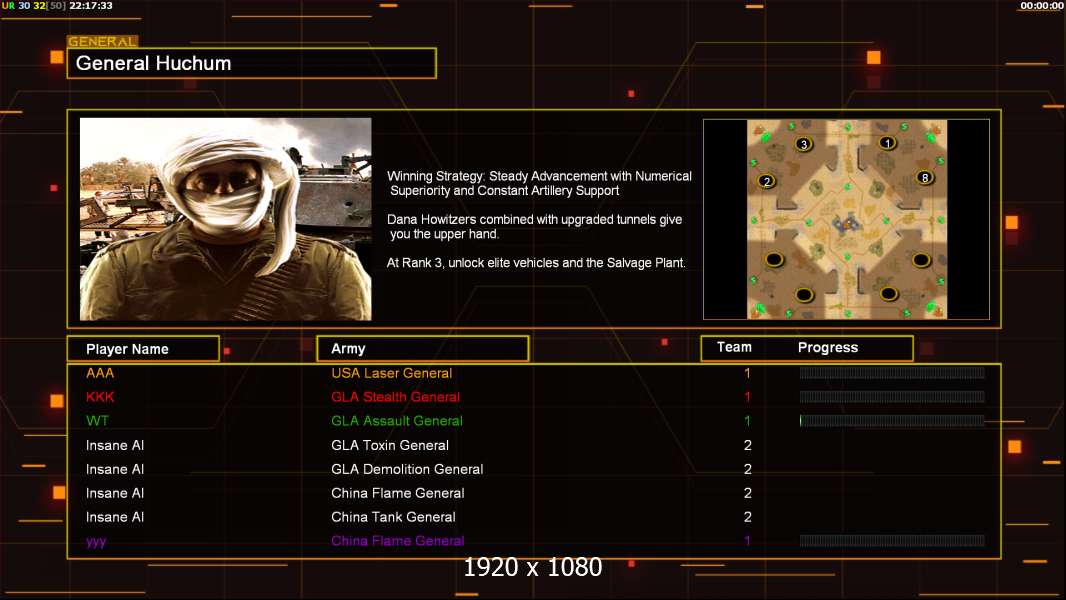Click the Progress column header
The height and width of the screenshot is (600, 1066).
pos(828,347)
